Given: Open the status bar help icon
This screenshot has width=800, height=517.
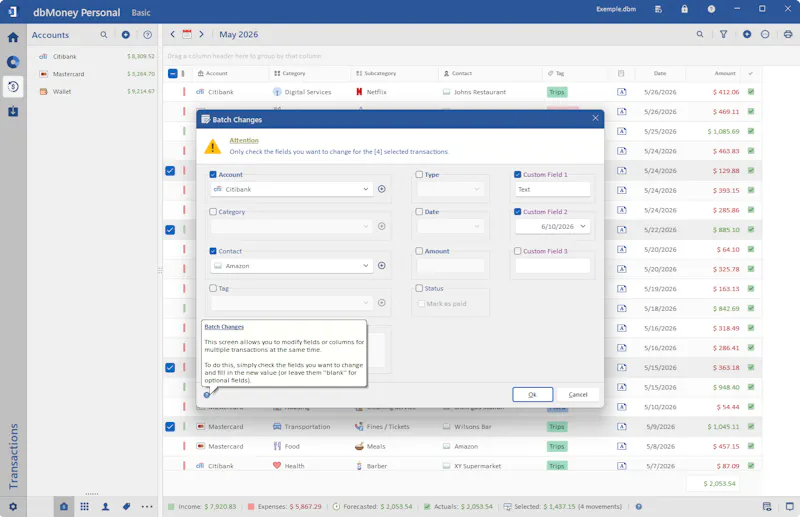Looking at the screenshot, I should [x=639, y=507].
